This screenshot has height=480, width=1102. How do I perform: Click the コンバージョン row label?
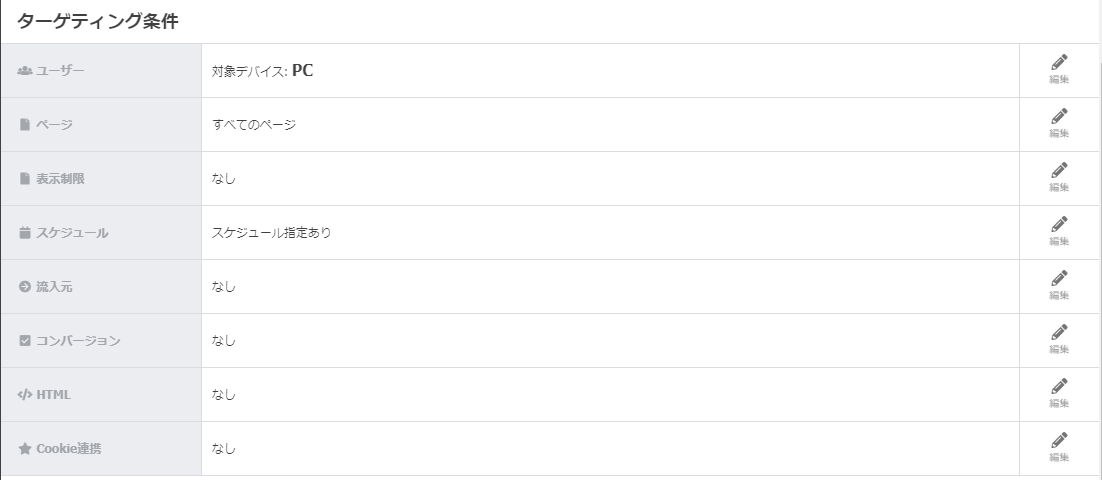[x=78, y=341]
